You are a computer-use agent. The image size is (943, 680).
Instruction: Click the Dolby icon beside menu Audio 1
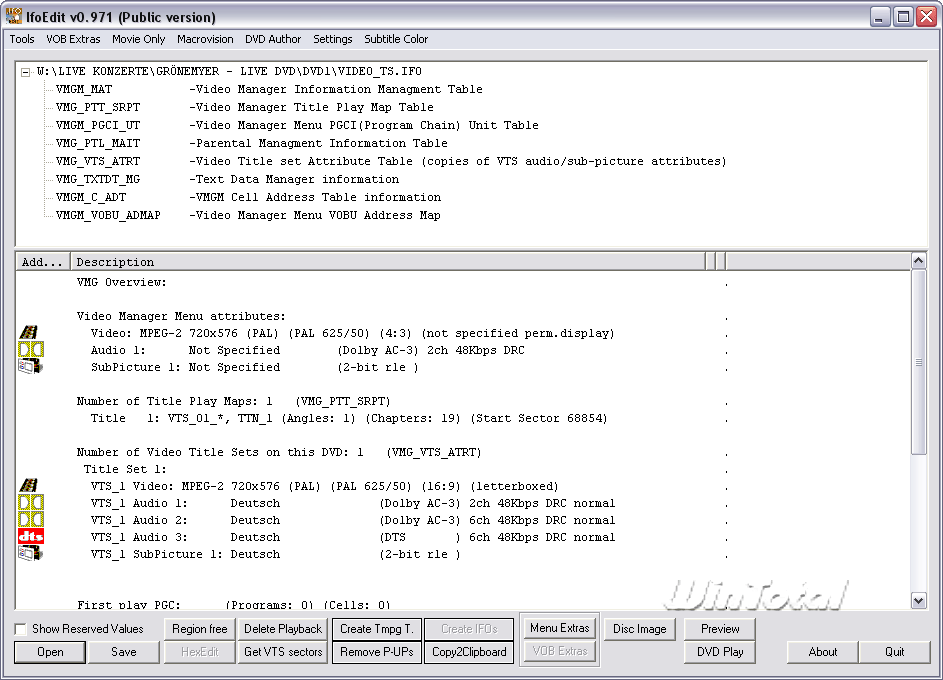30,350
